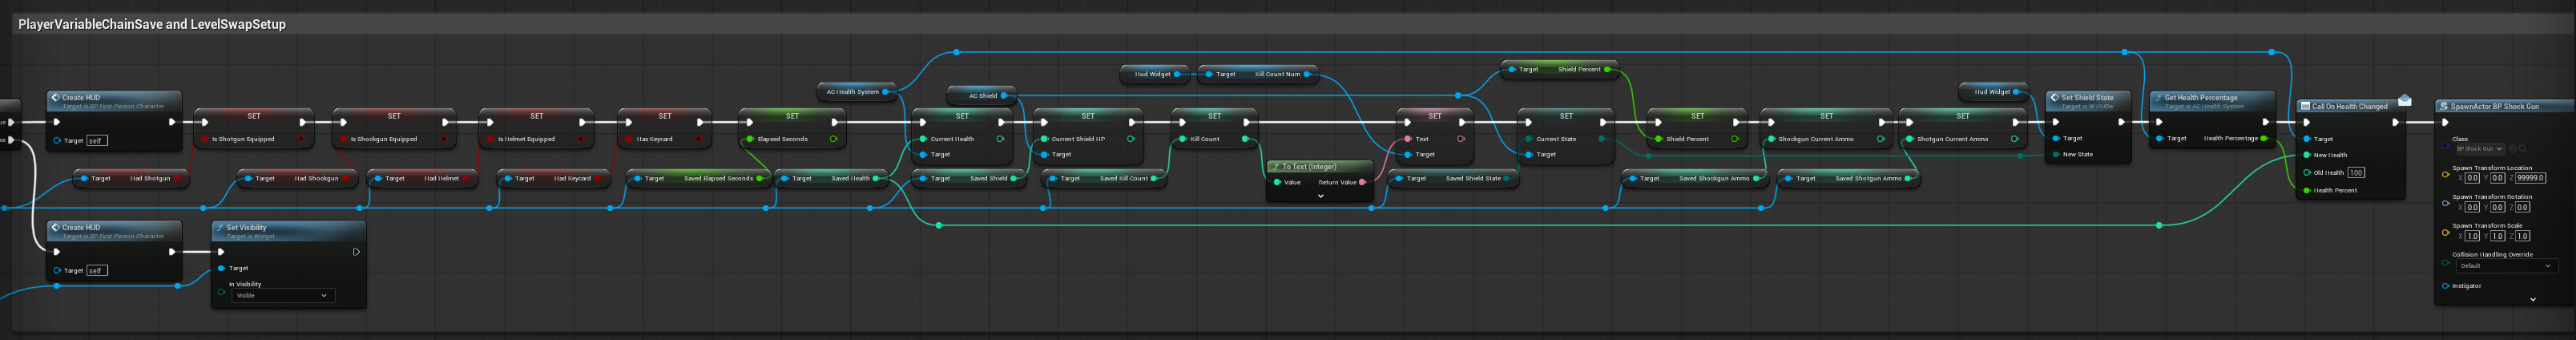The width and height of the screenshot is (2576, 340).
Task: Click the Saved Shotgun Ammo getter node
Action: (1848, 179)
